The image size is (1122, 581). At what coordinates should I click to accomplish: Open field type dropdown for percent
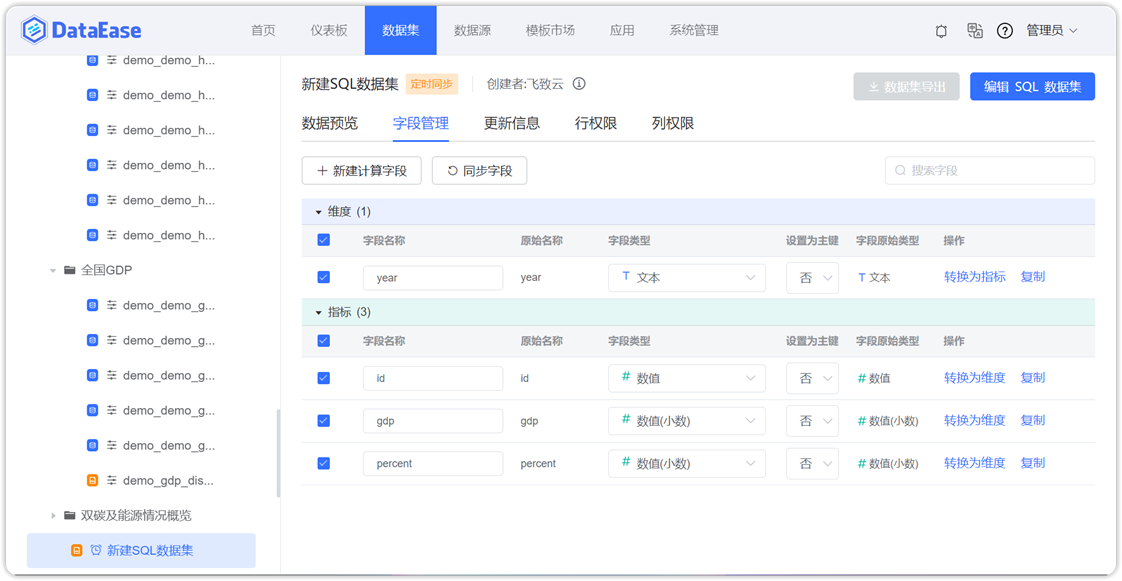[x=687, y=464]
